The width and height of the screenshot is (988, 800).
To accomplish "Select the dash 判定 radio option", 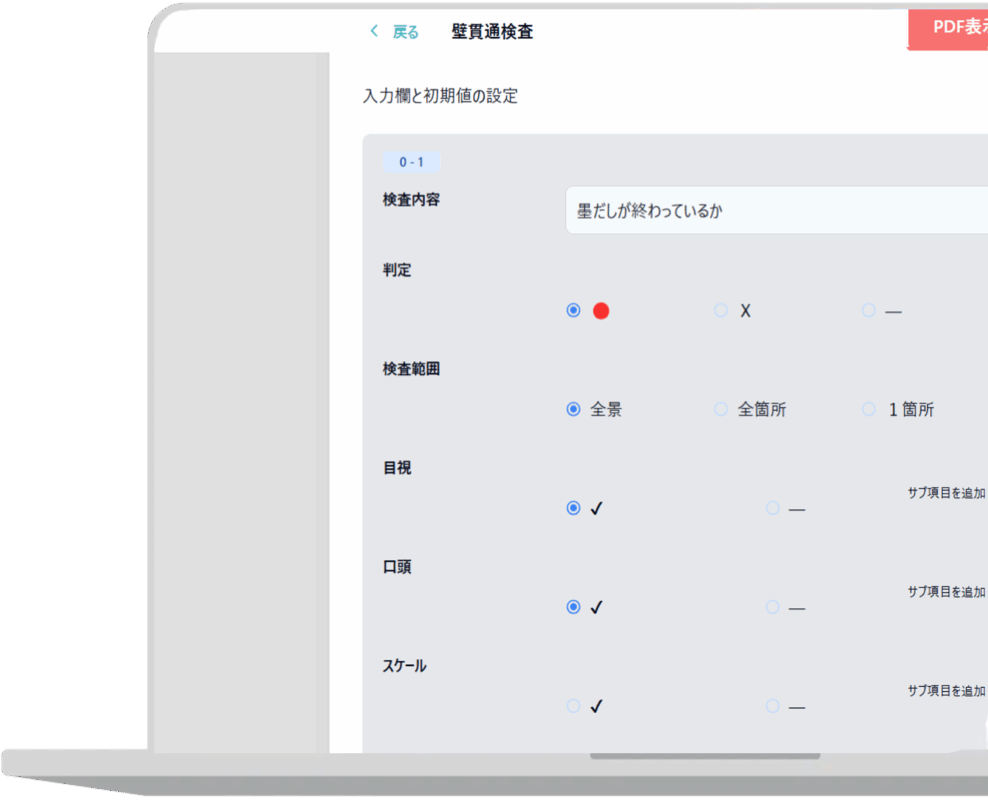I will [869, 311].
